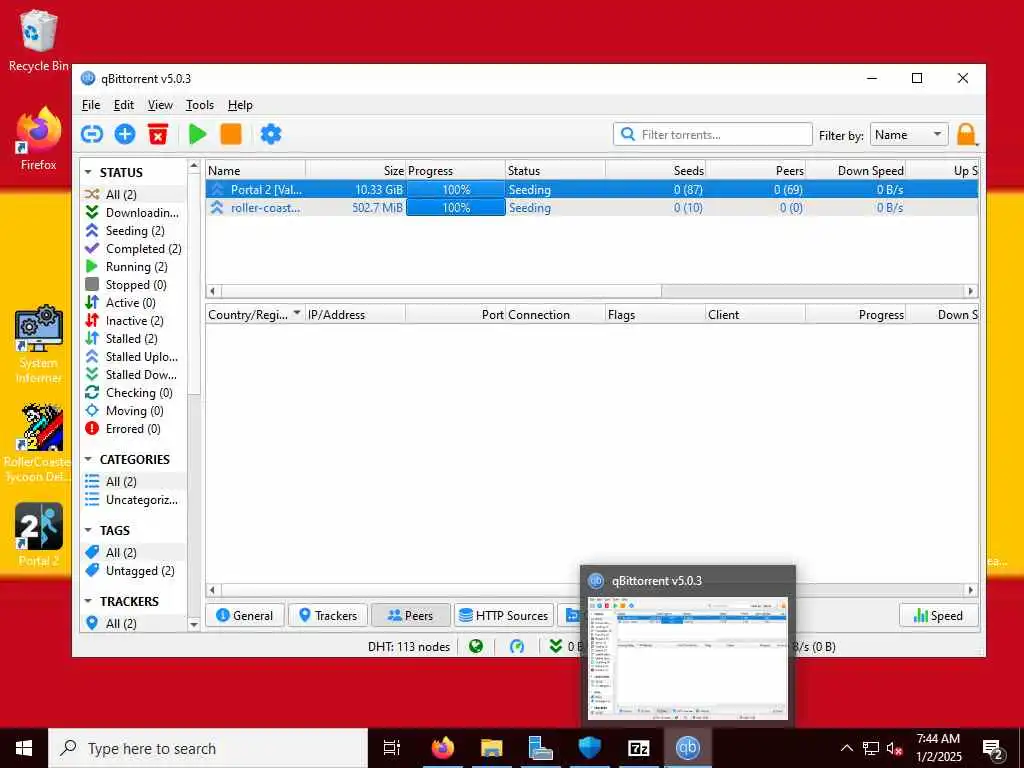Click the Windows Start button
This screenshot has width=1024, height=768.
[x=24, y=748]
